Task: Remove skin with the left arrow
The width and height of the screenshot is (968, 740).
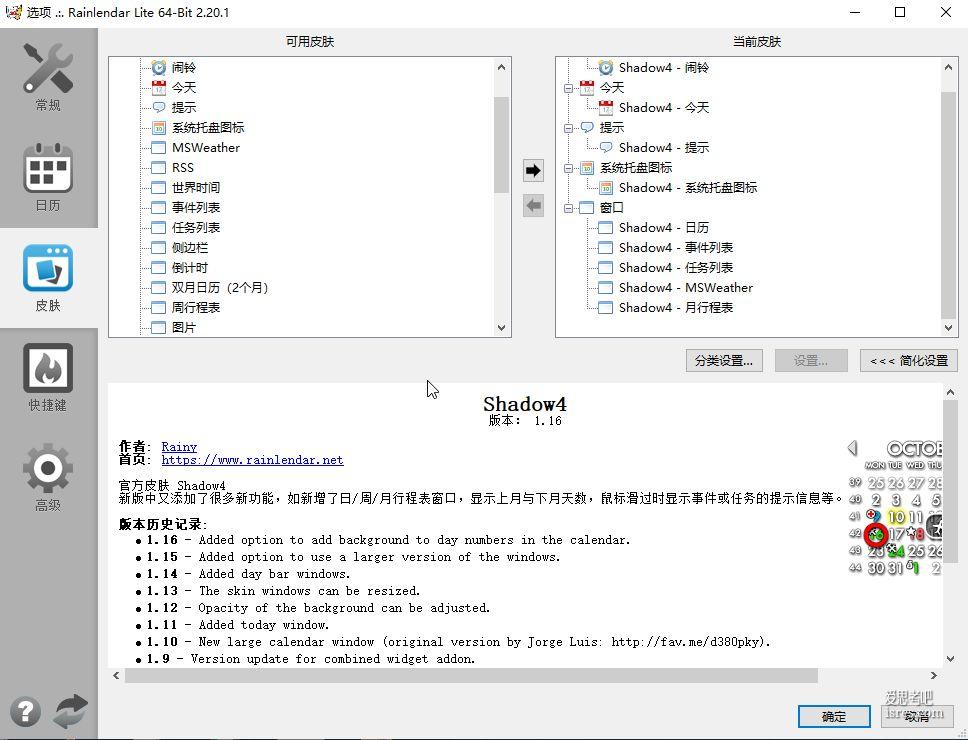Action: pyautogui.click(x=533, y=206)
